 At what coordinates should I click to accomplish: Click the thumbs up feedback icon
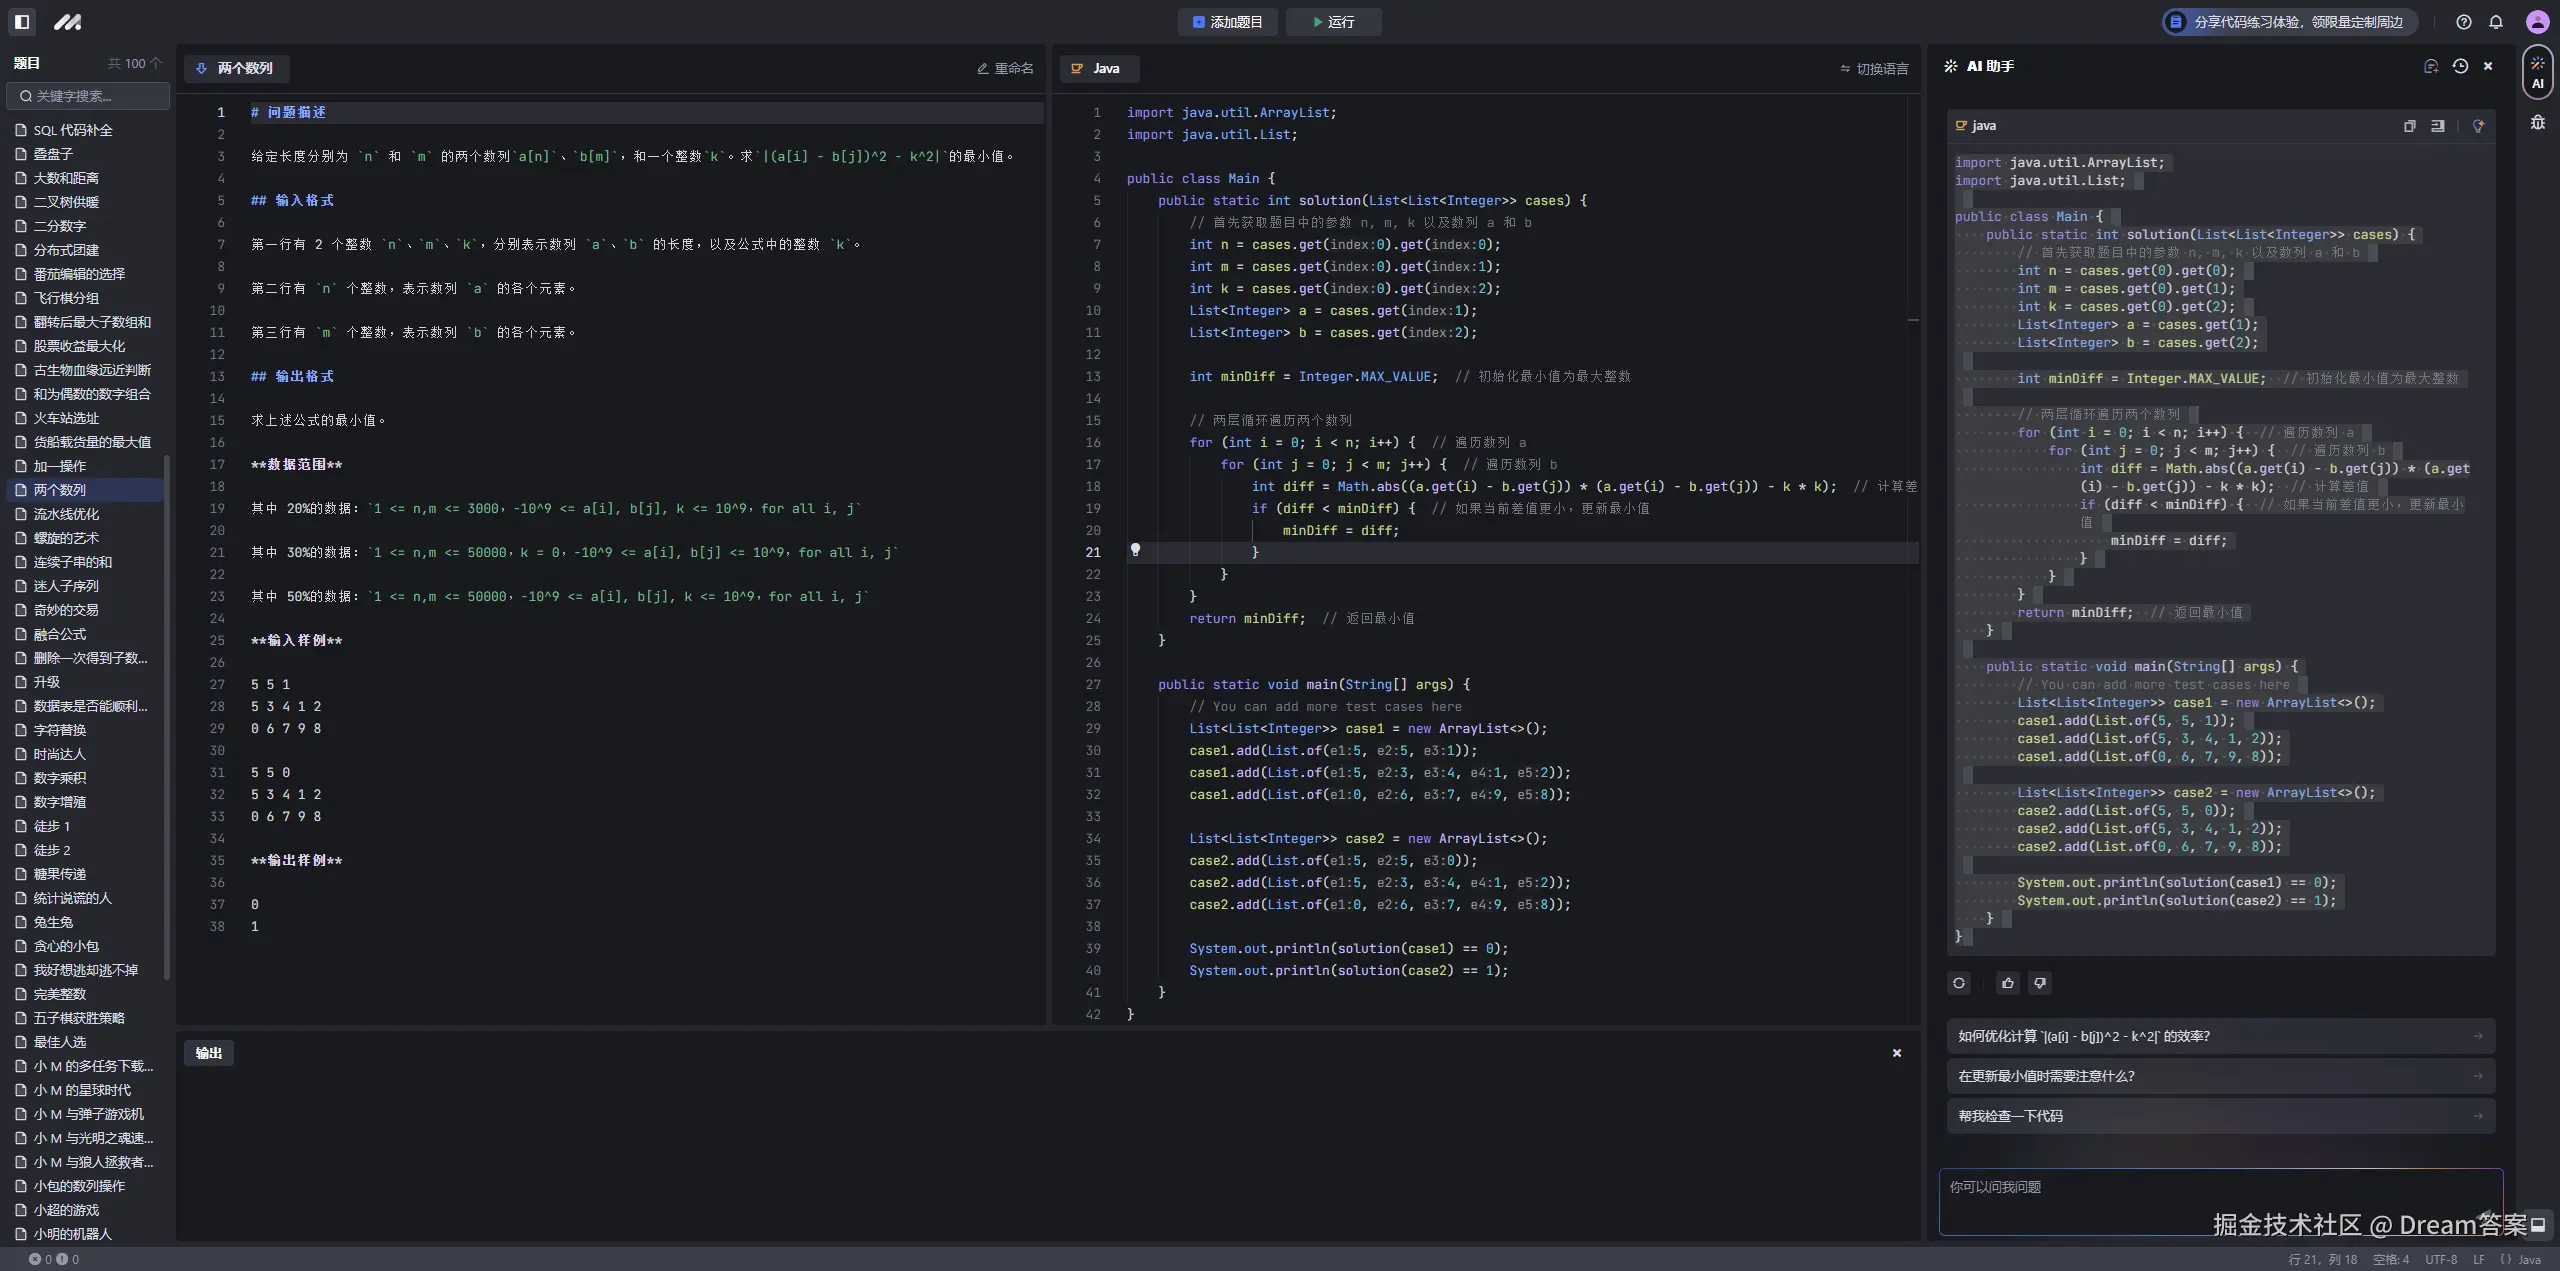2007,983
